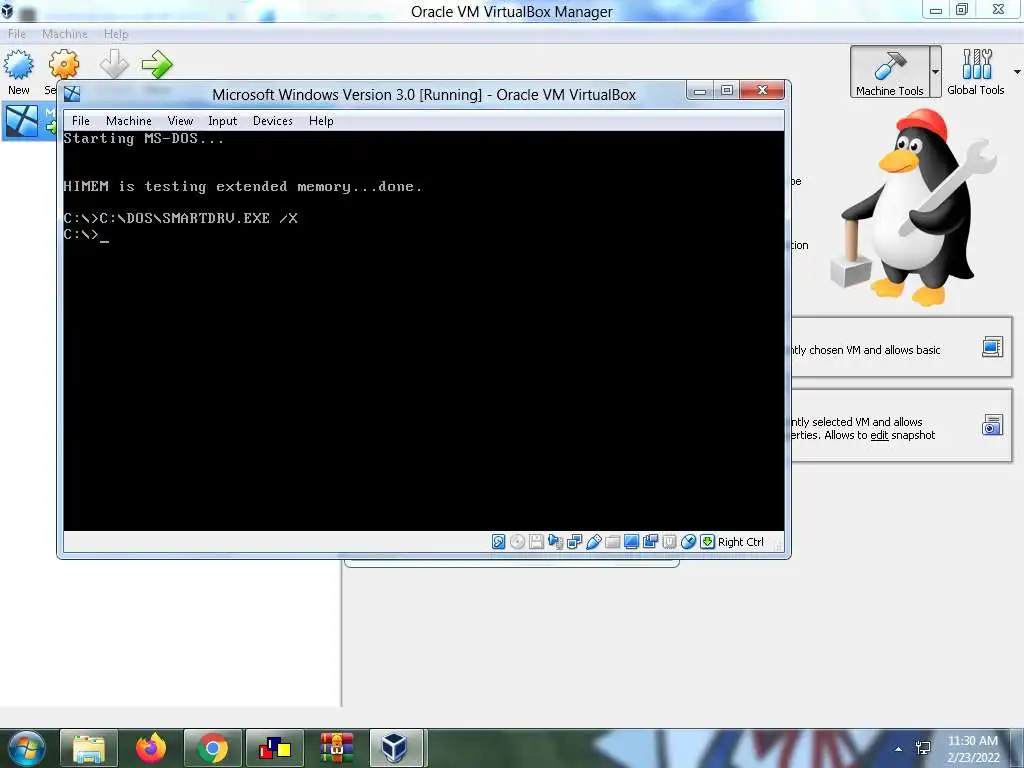Open the Help menu in VirtualBox Manager
This screenshot has width=1024, height=768.
(116, 34)
